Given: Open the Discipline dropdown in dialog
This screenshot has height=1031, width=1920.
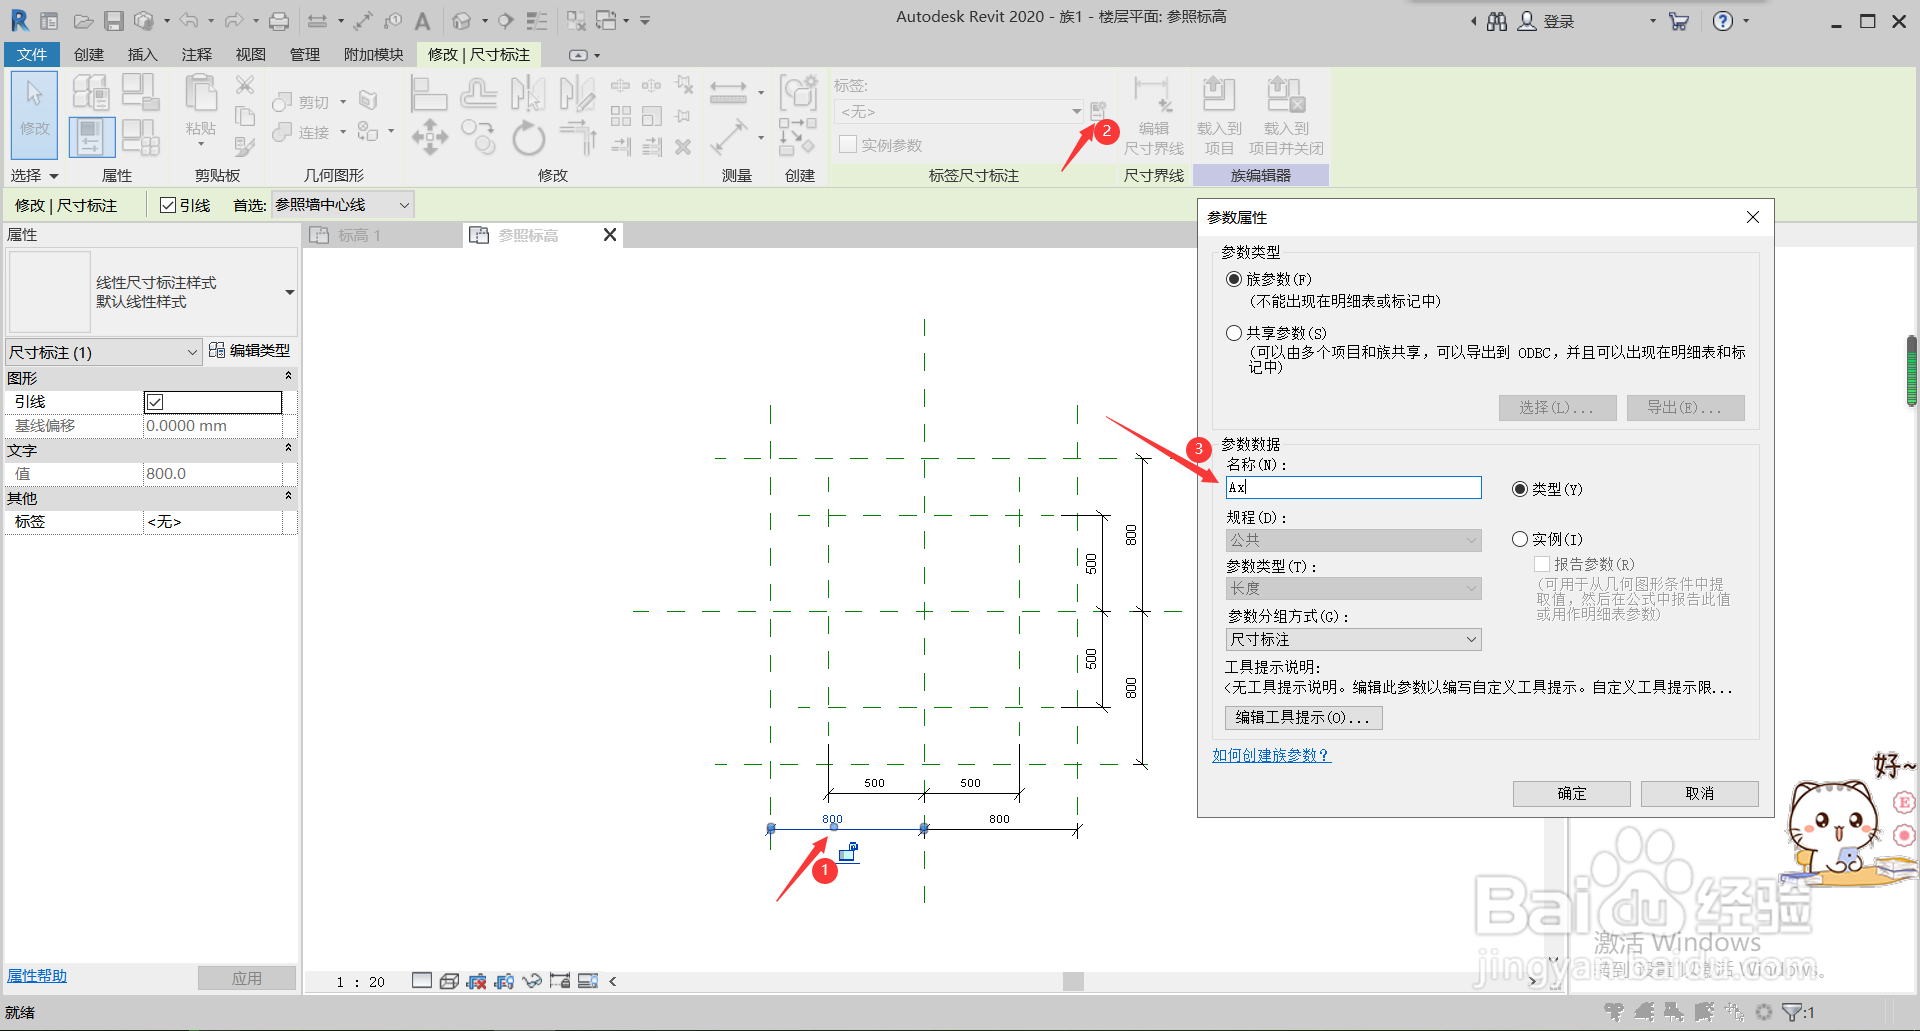Looking at the screenshot, I should point(1353,540).
